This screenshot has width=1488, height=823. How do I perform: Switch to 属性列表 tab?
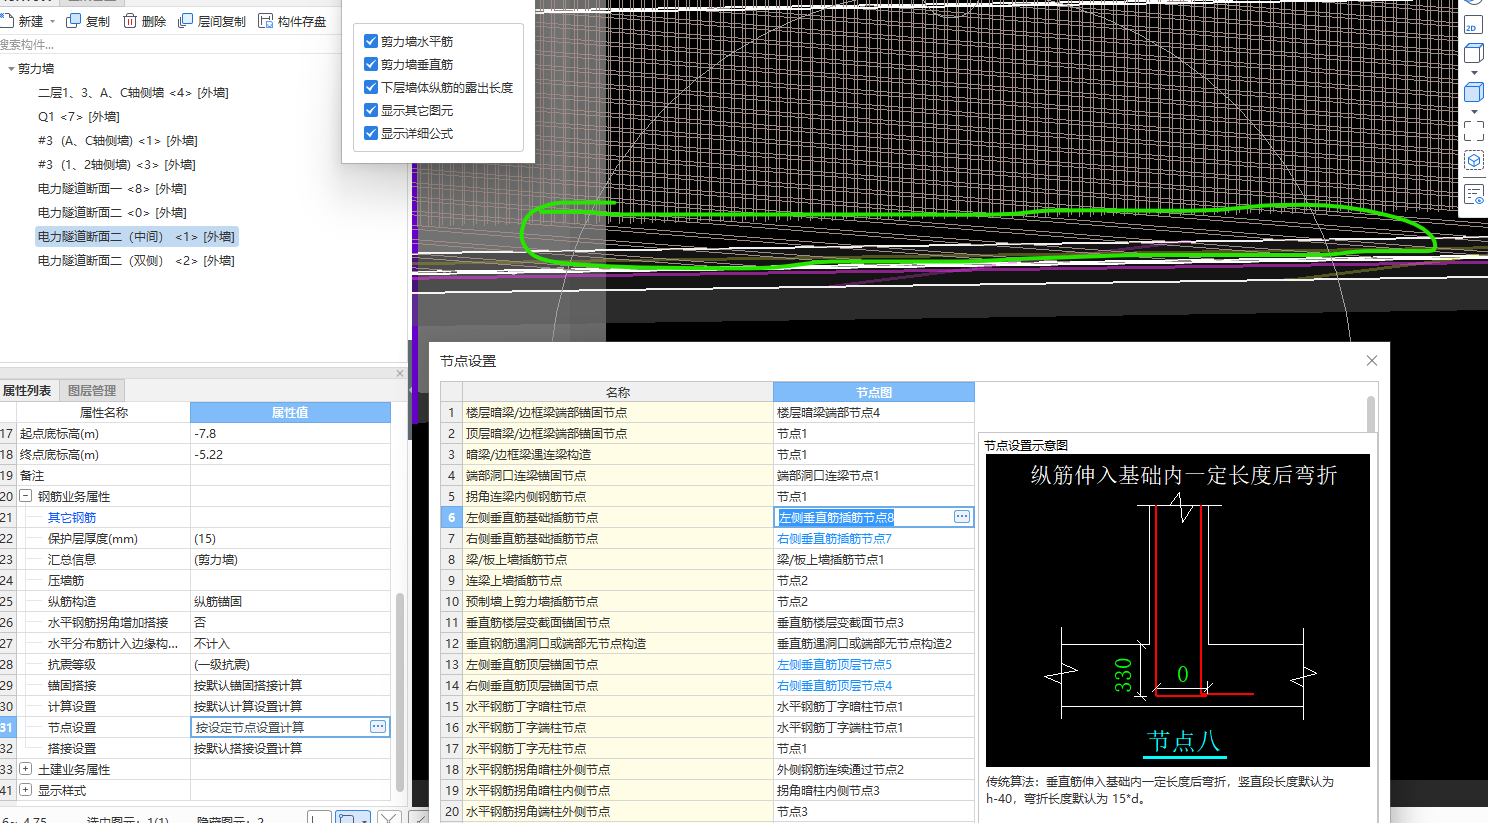point(28,391)
